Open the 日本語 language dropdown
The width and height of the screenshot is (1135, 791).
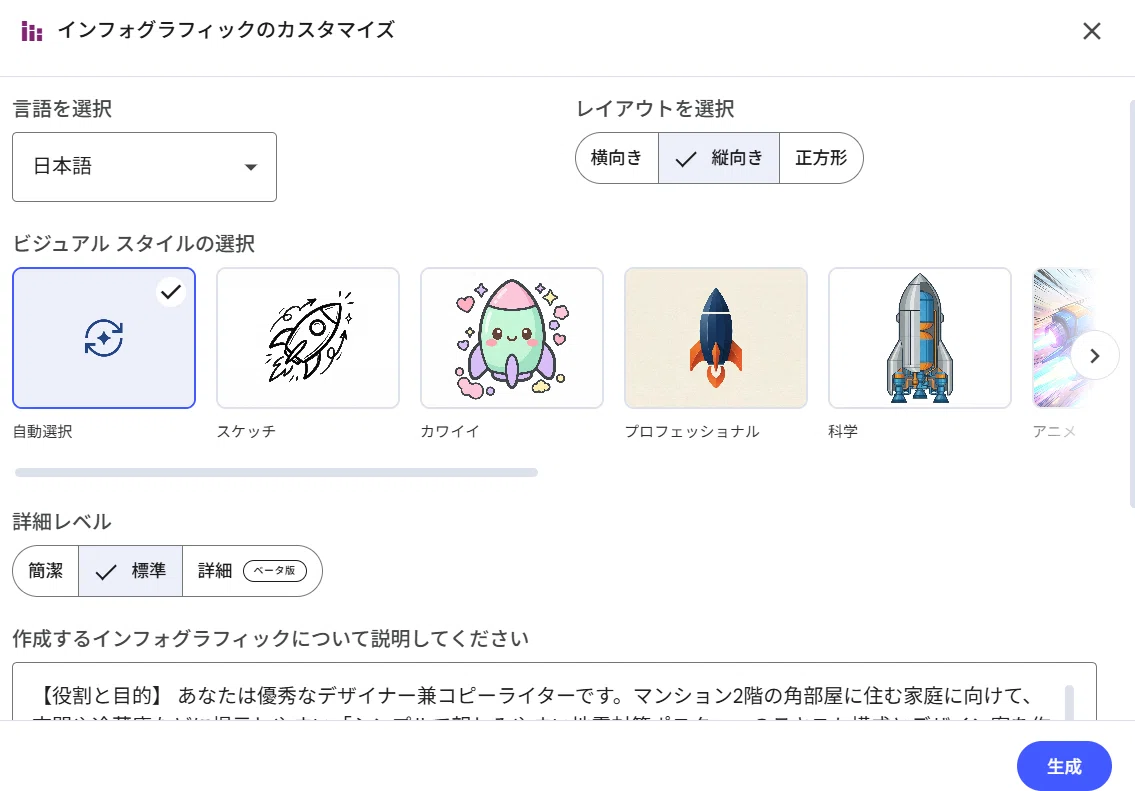(144, 166)
